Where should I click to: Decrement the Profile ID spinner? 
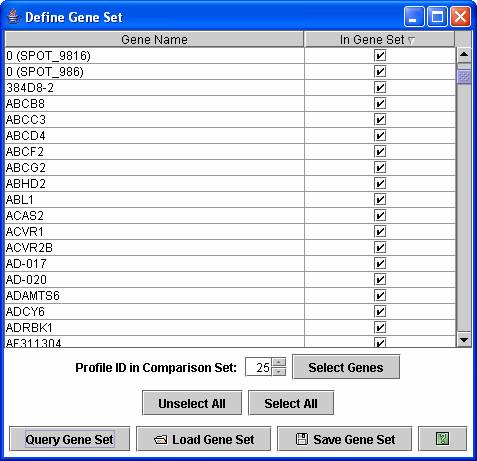coord(279,372)
